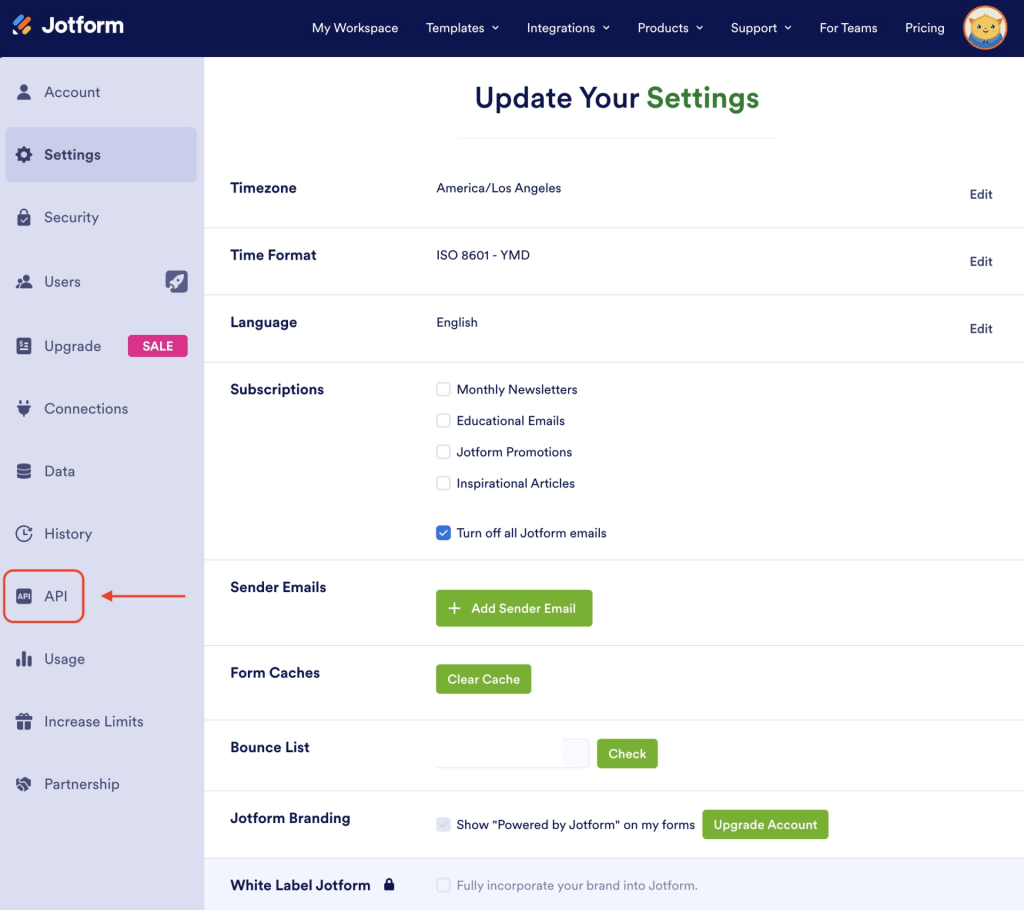1024x910 pixels.
Task: Click the API icon in sidebar
Action: [x=24, y=596]
